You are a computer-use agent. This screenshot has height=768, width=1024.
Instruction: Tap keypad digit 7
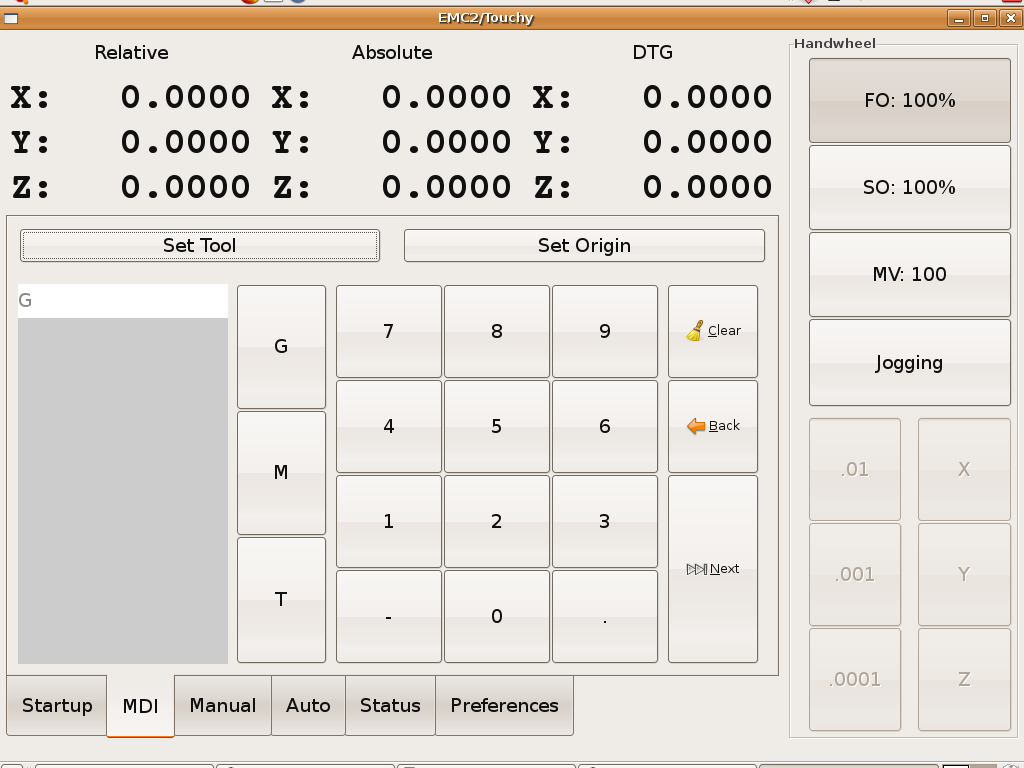(x=389, y=331)
